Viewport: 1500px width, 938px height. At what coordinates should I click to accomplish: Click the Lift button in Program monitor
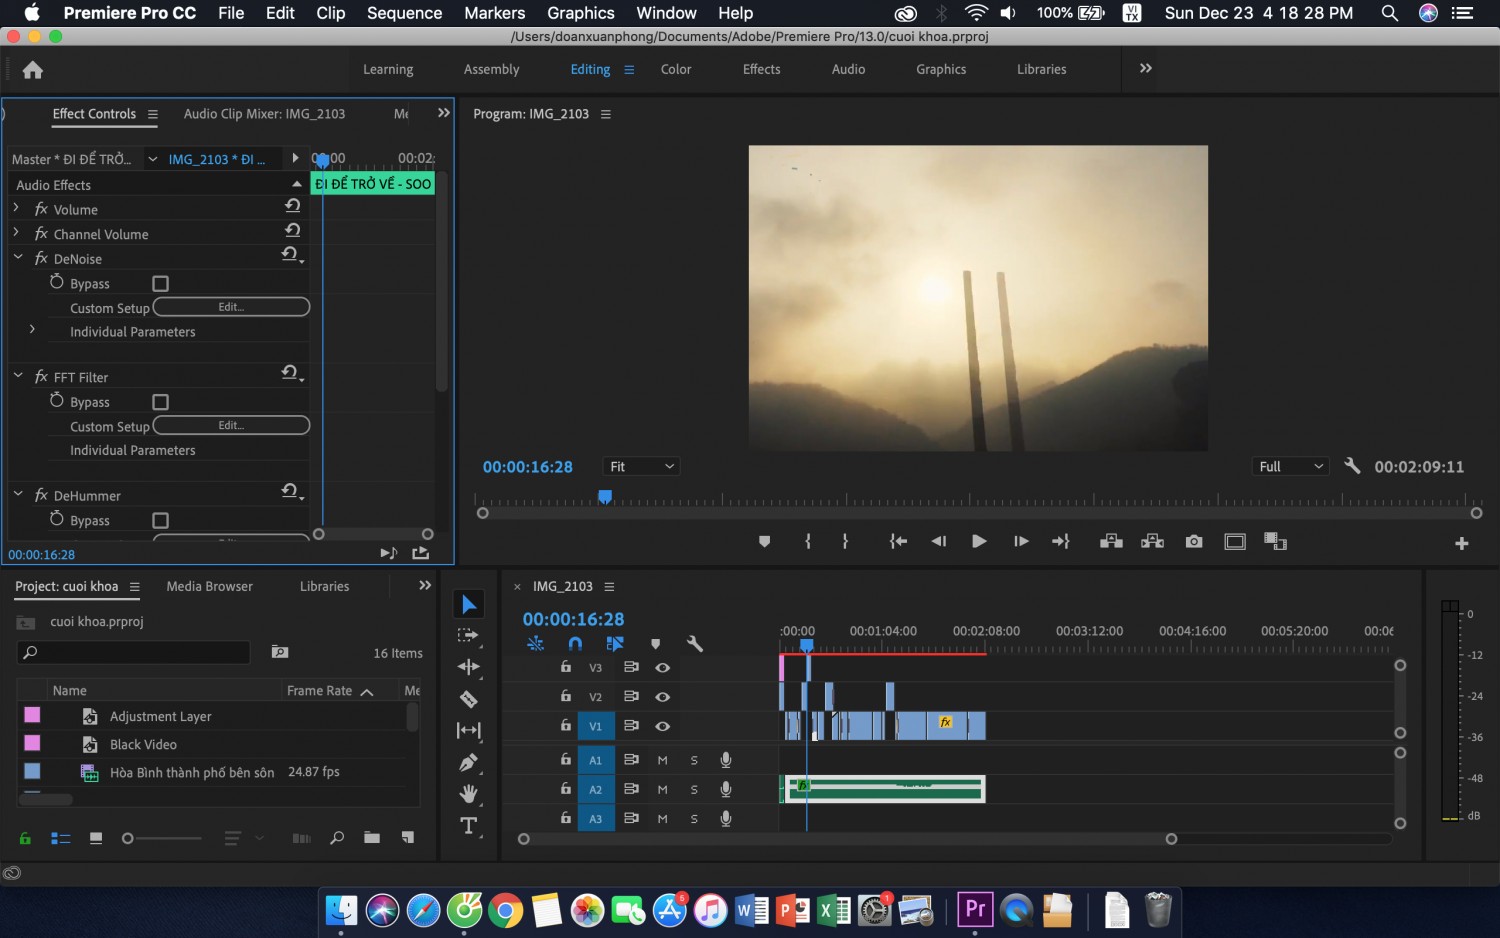1111,541
